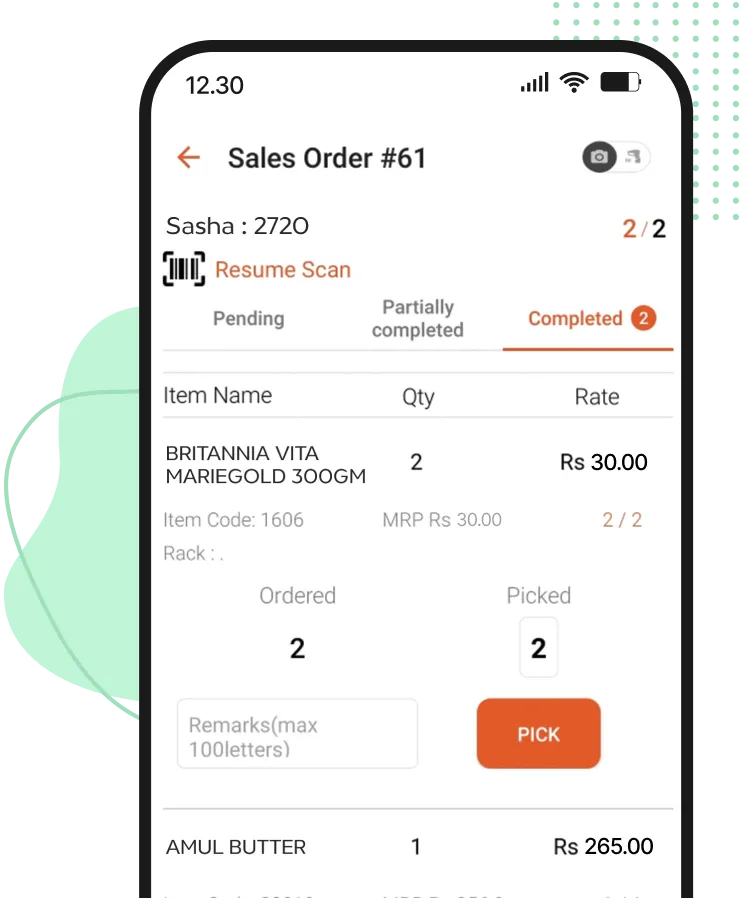
Task: Tap the Wi-Fi status icon
Action: tap(574, 82)
